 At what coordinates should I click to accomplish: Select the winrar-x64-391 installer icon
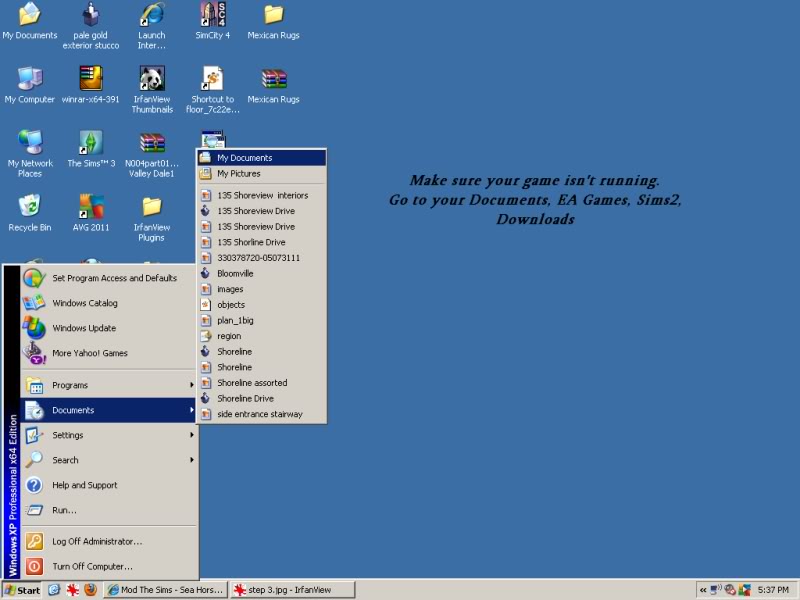[91, 85]
